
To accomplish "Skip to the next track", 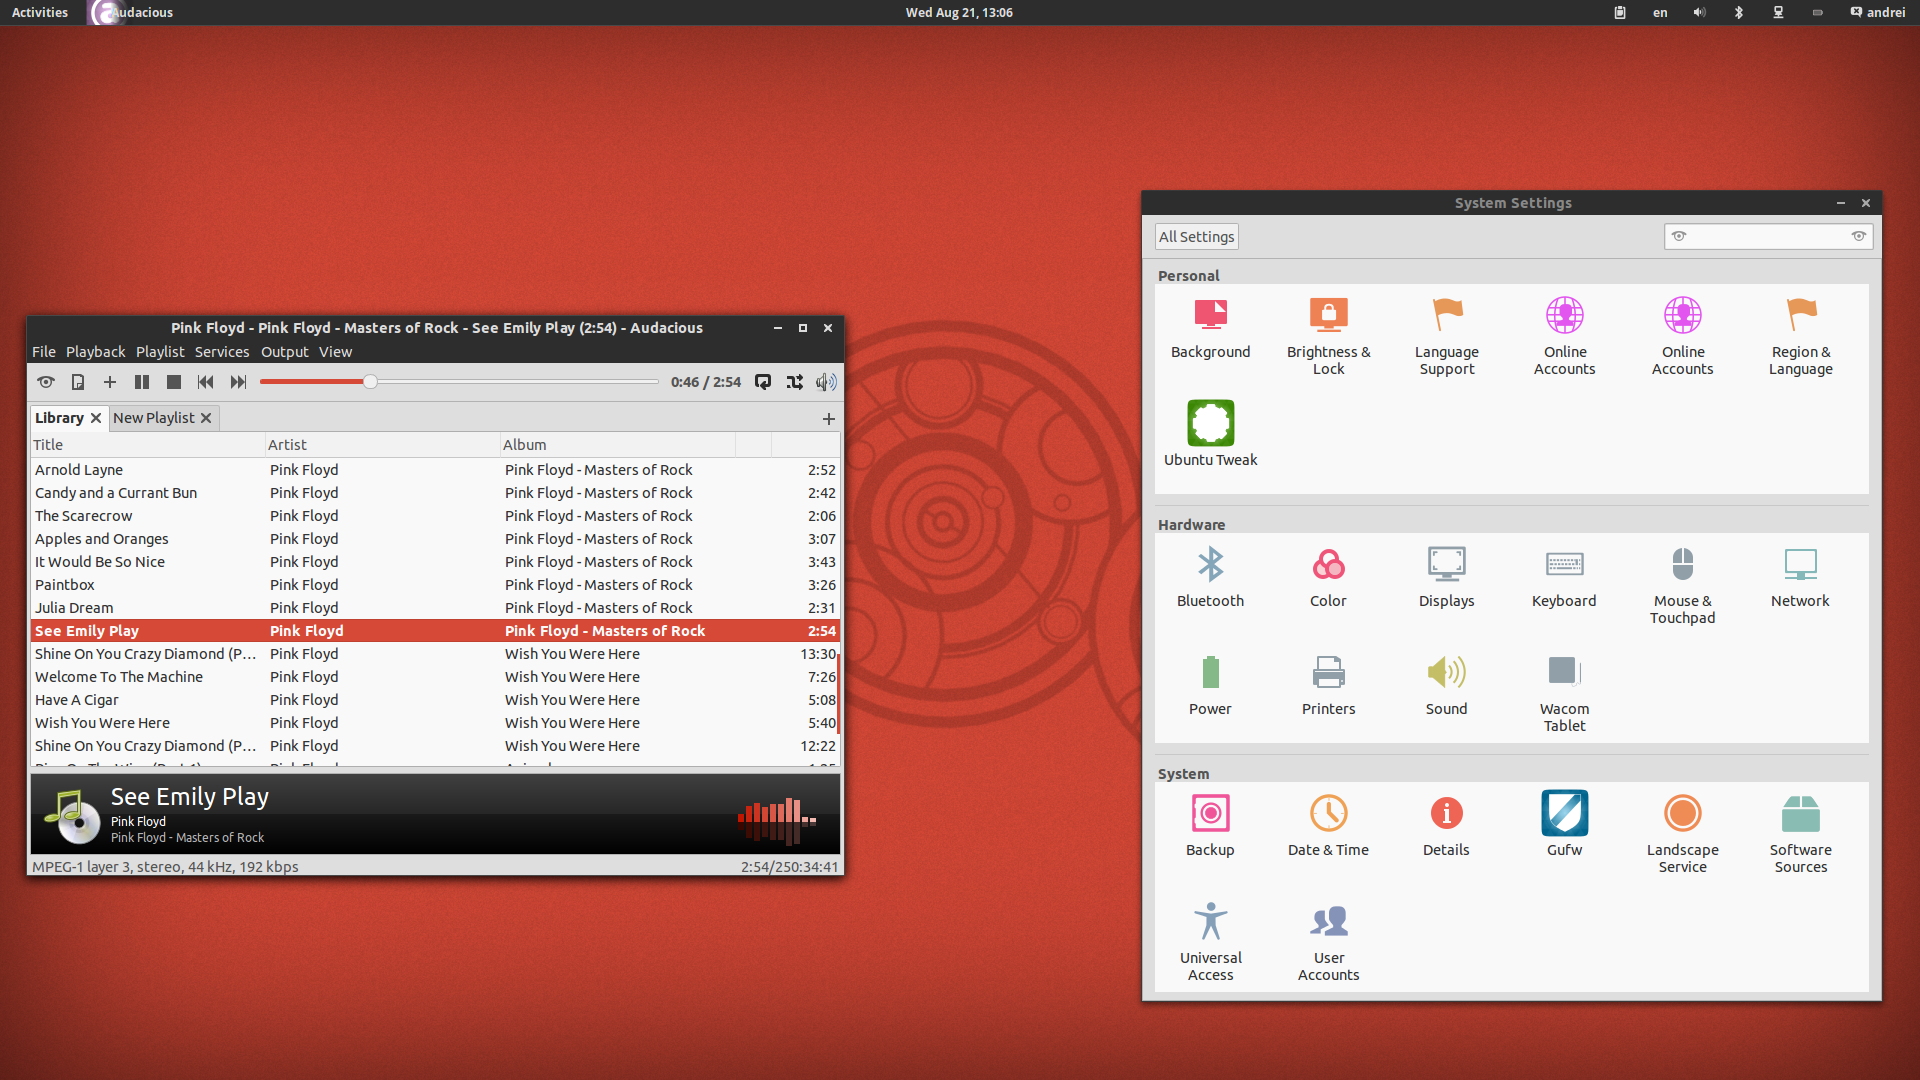I will 238,382.
